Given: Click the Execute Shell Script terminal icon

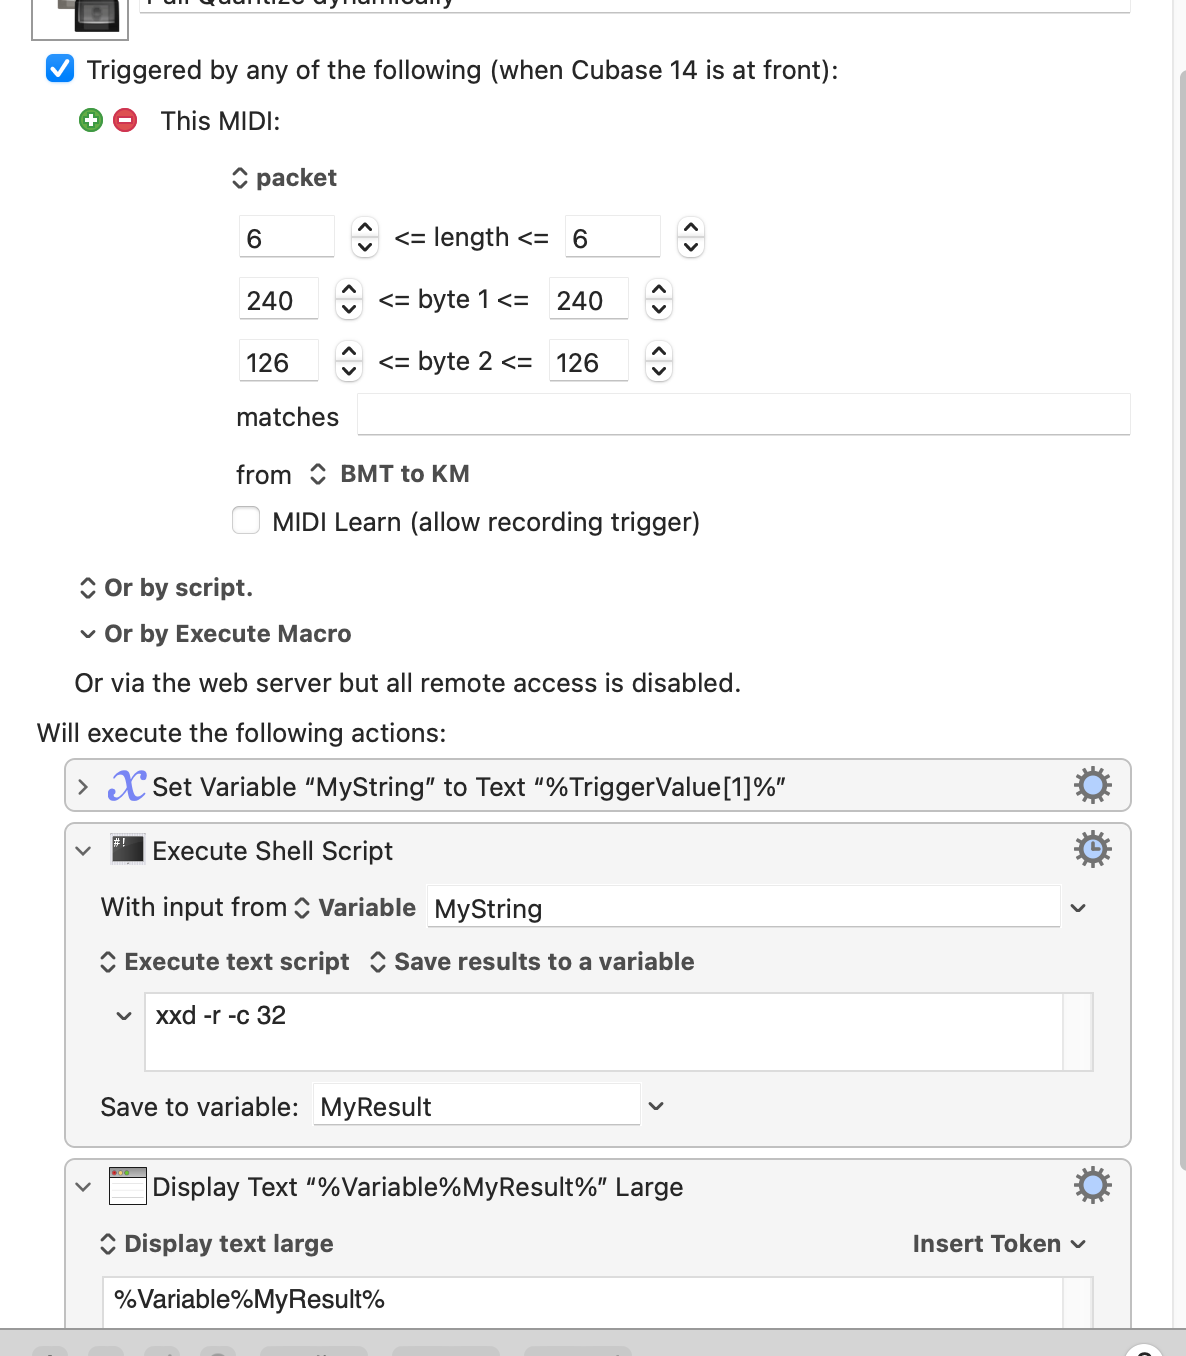Looking at the screenshot, I should pyautogui.click(x=128, y=850).
